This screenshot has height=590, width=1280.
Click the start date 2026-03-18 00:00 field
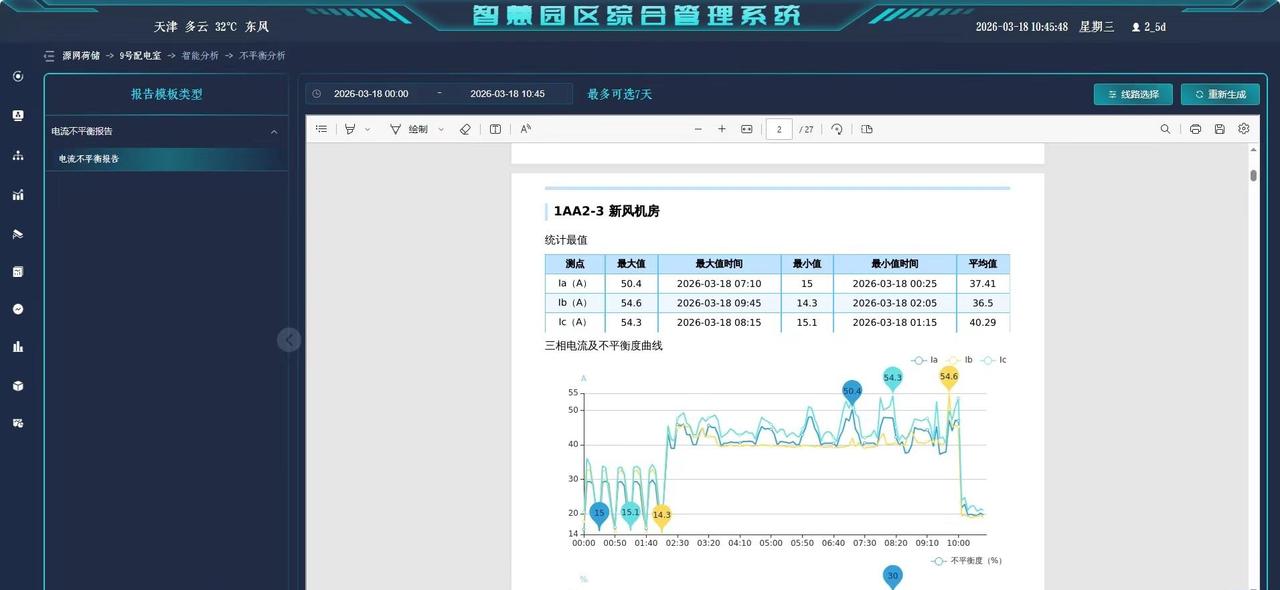[x=371, y=94]
